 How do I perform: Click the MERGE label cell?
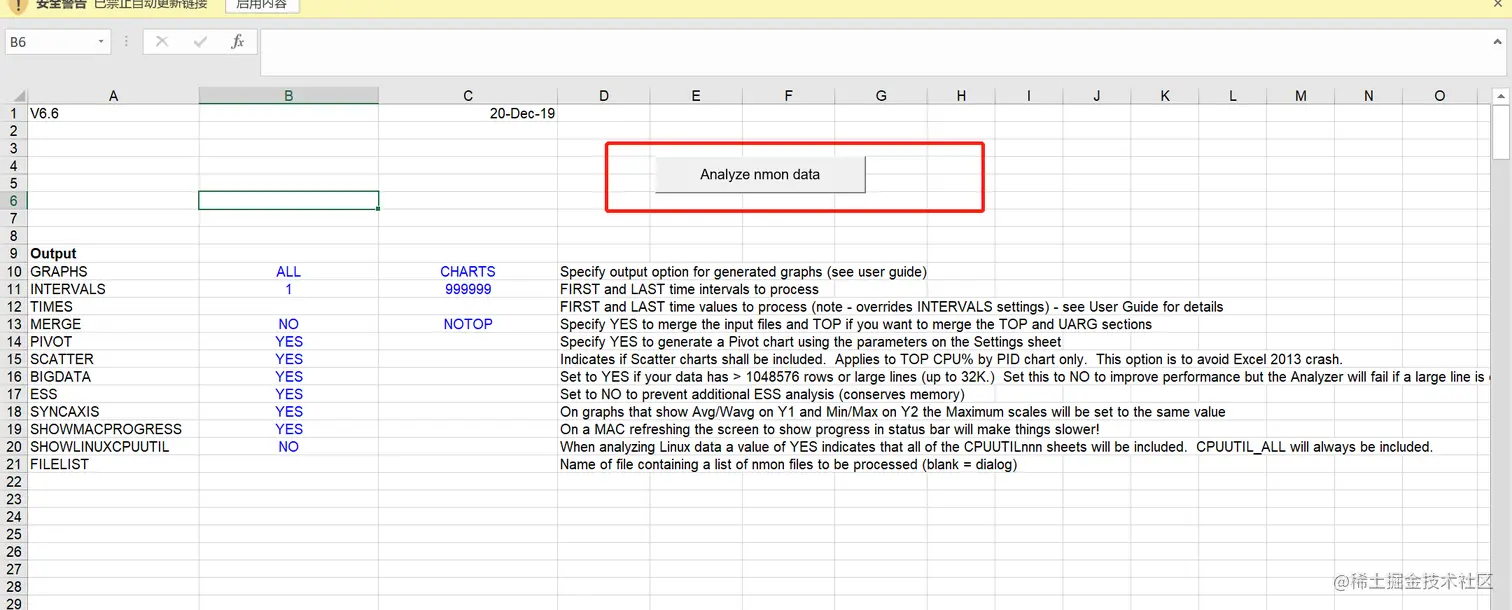pyautogui.click(x=113, y=324)
